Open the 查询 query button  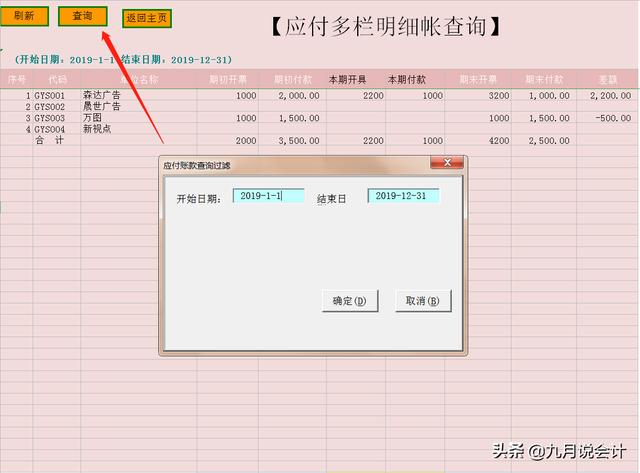click(x=82, y=16)
